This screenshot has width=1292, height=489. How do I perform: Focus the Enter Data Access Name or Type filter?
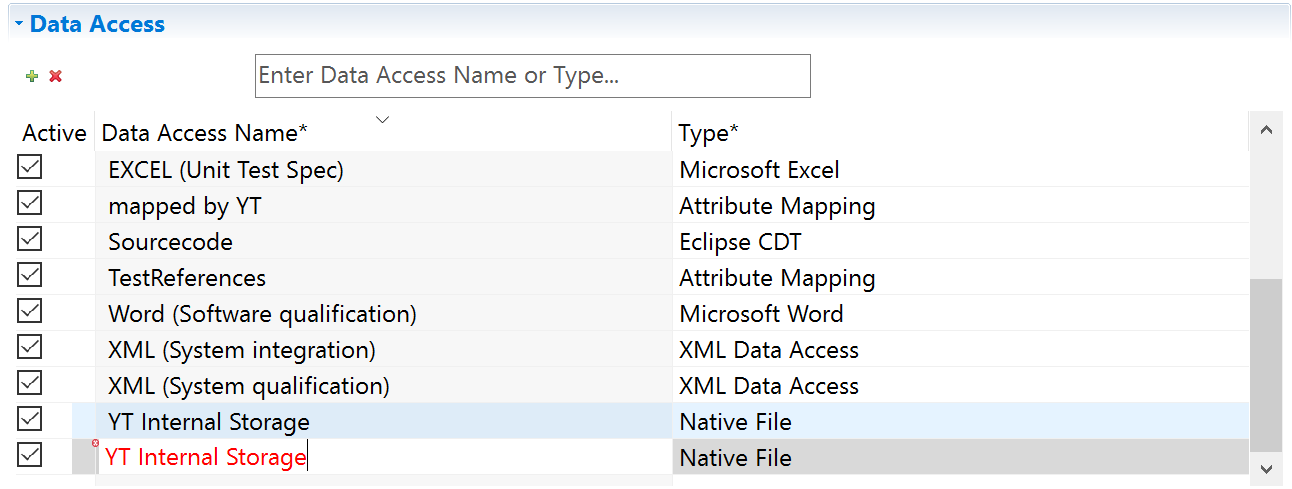coord(532,76)
